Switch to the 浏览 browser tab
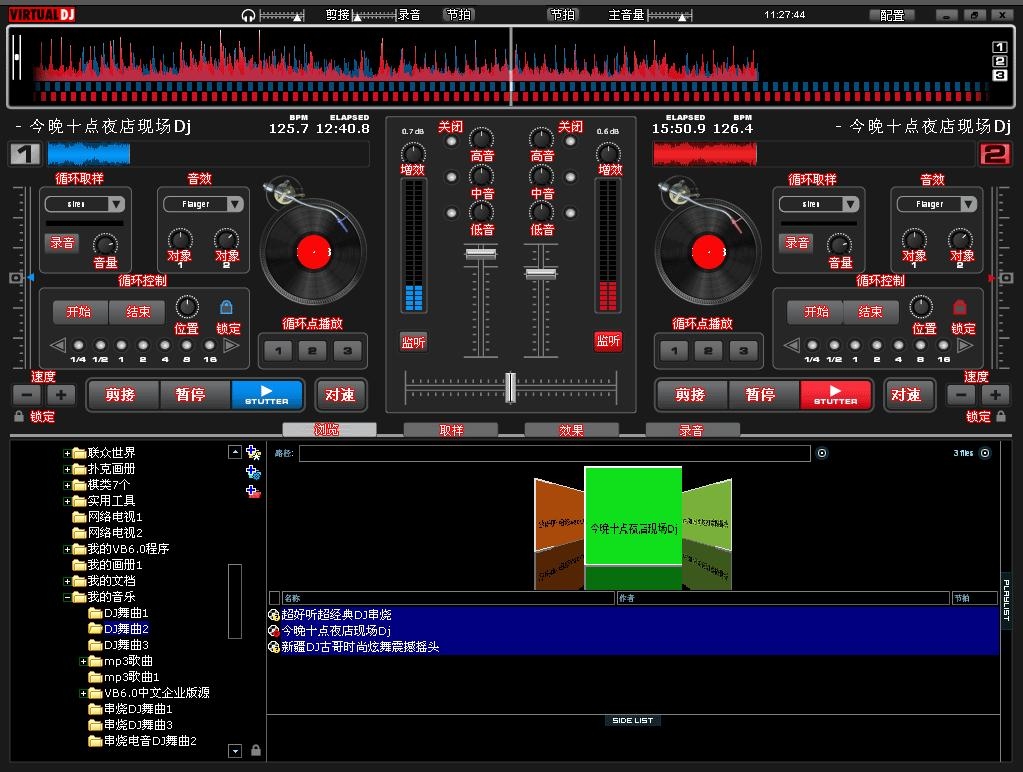This screenshot has width=1023, height=772. coord(329,429)
